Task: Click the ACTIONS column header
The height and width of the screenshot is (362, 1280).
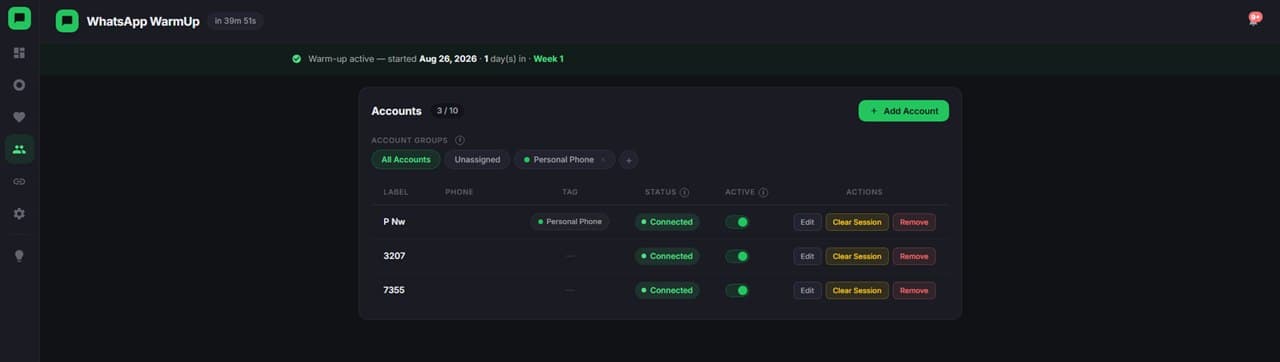Action: click(x=864, y=192)
